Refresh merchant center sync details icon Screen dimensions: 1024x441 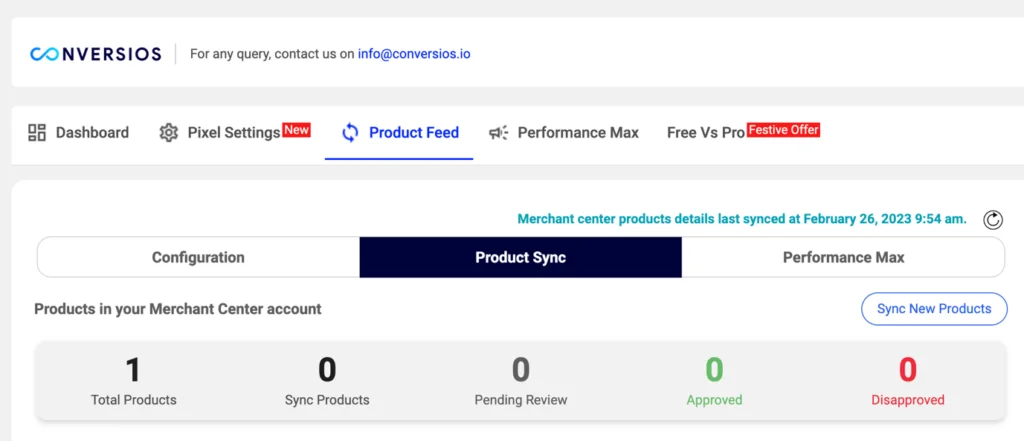pyautogui.click(x=993, y=220)
